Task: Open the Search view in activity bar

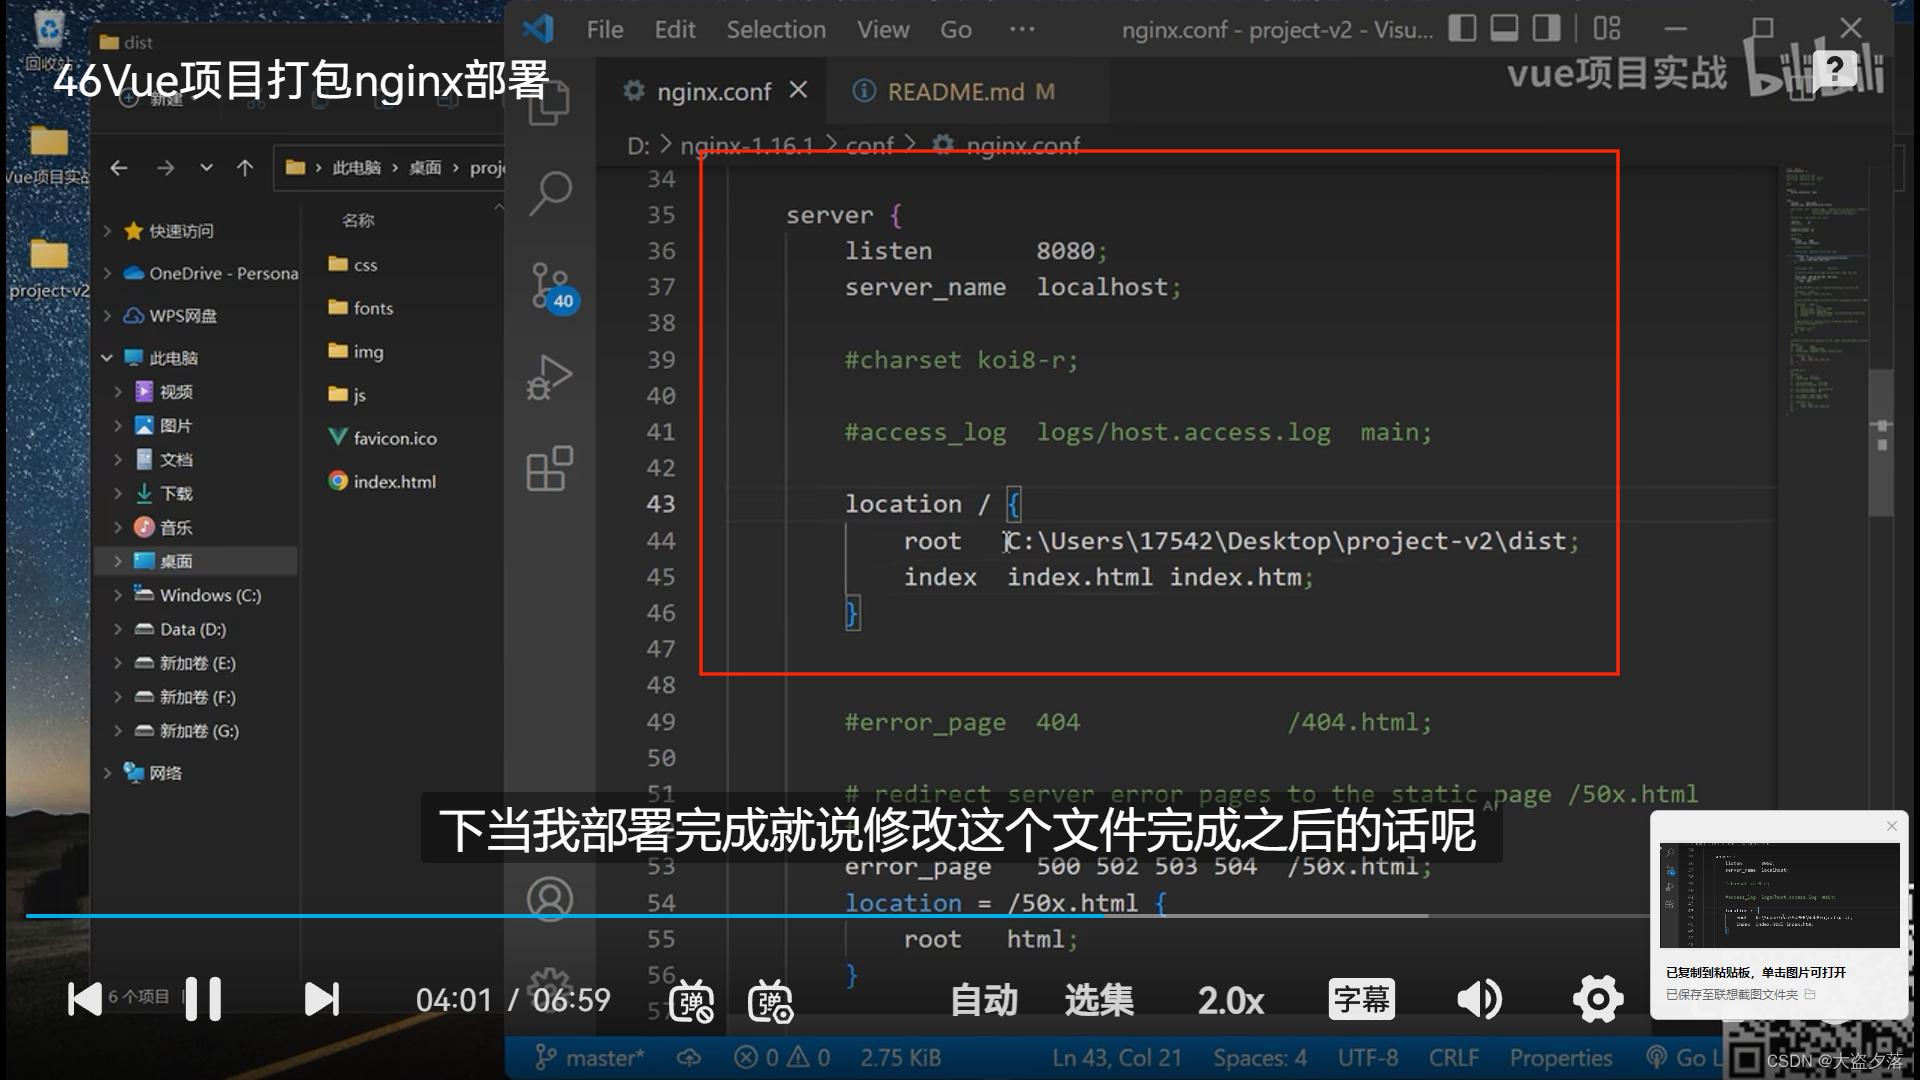Action: pos(550,193)
